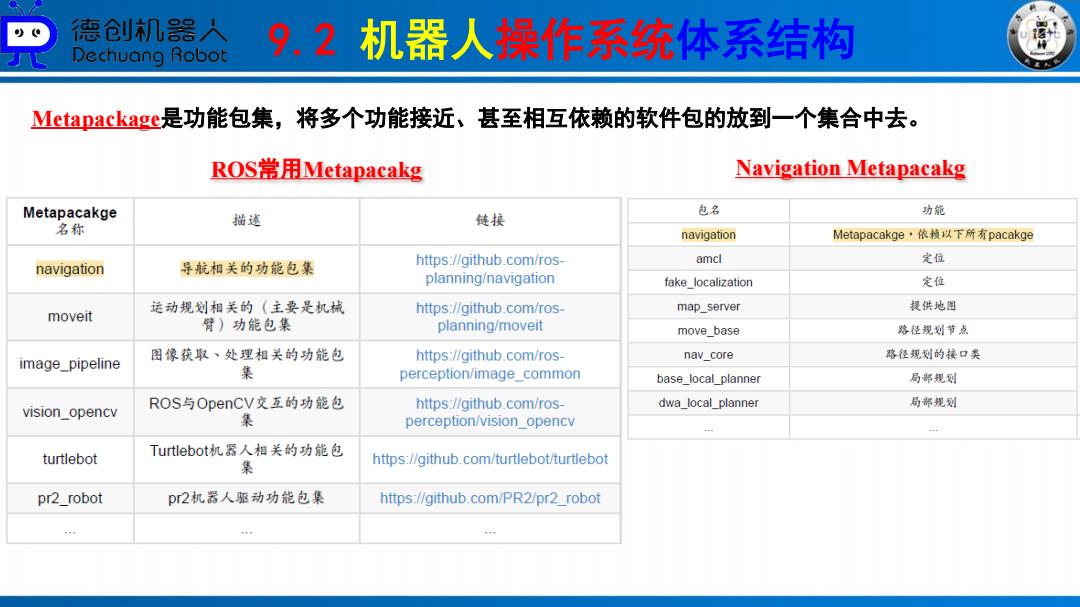Click 定位 in the amcl row

click(x=933, y=258)
